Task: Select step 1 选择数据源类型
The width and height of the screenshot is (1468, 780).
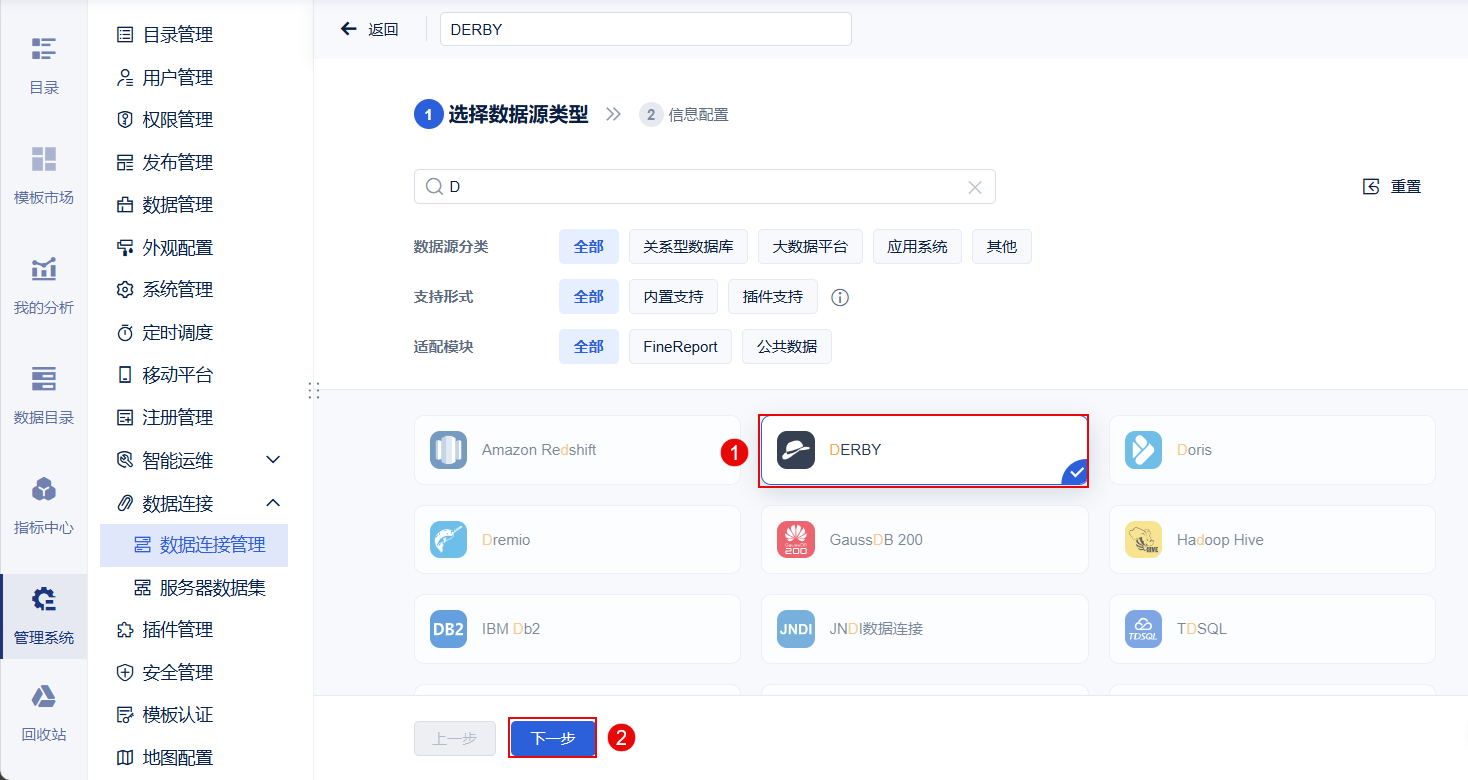Action: [502, 114]
